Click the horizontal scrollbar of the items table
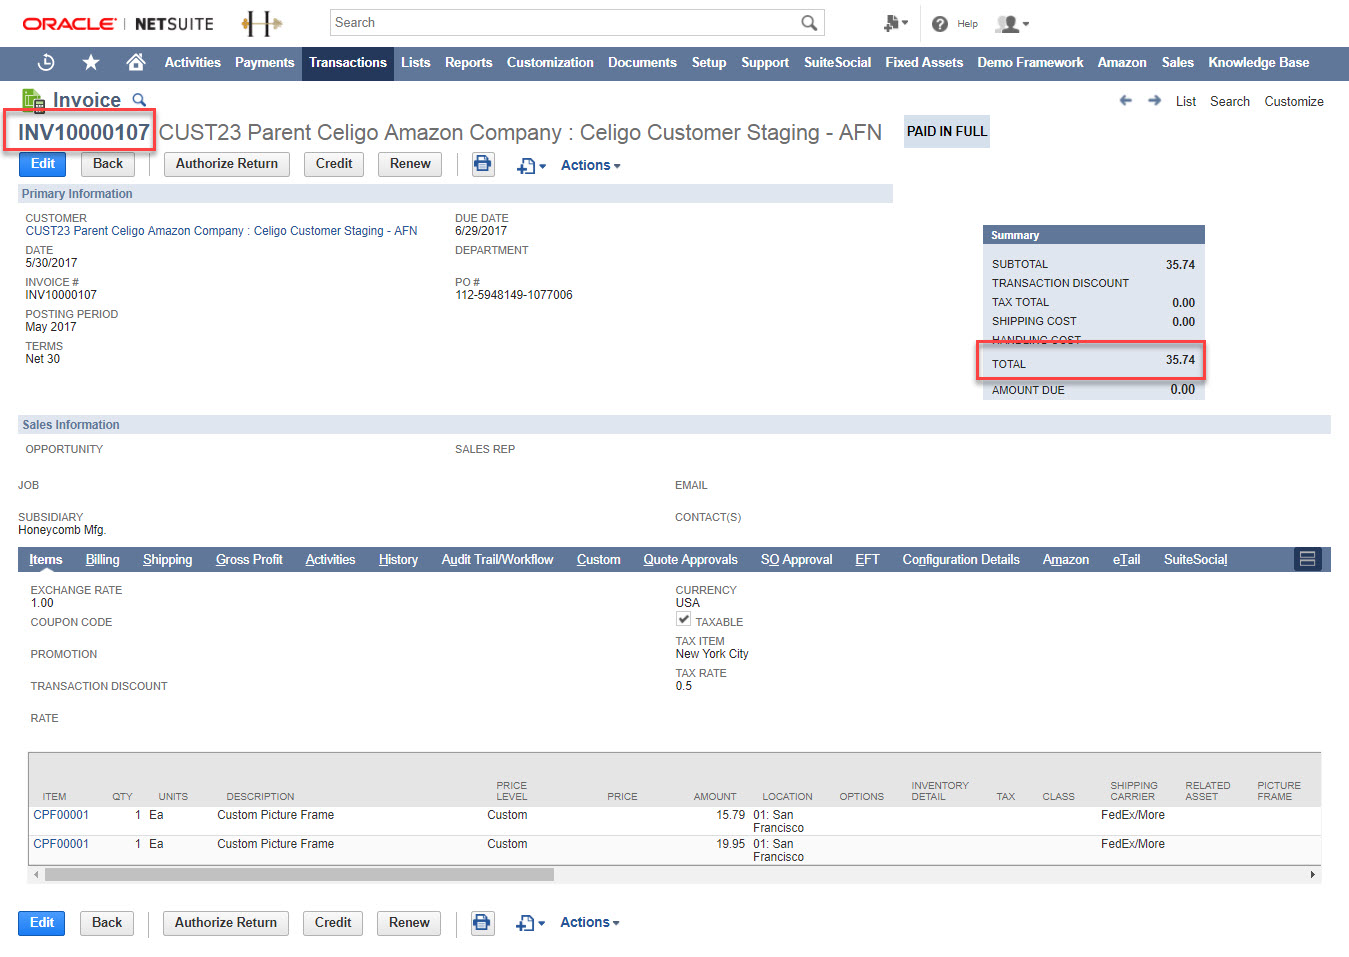This screenshot has height=957, width=1349. pos(299,875)
